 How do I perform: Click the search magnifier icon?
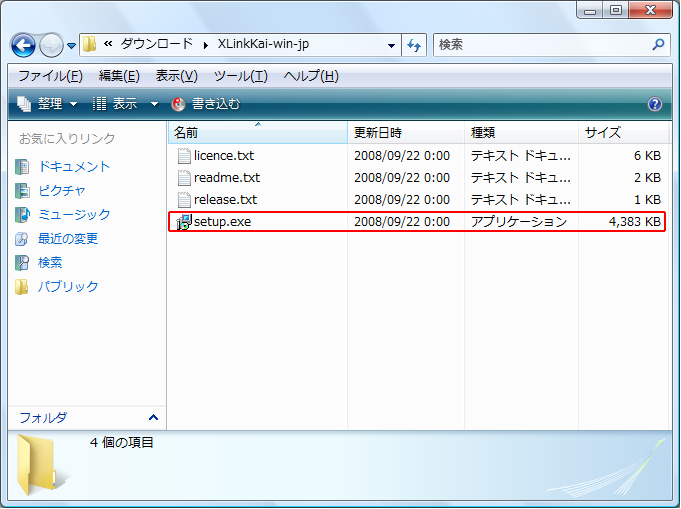(658, 46)
